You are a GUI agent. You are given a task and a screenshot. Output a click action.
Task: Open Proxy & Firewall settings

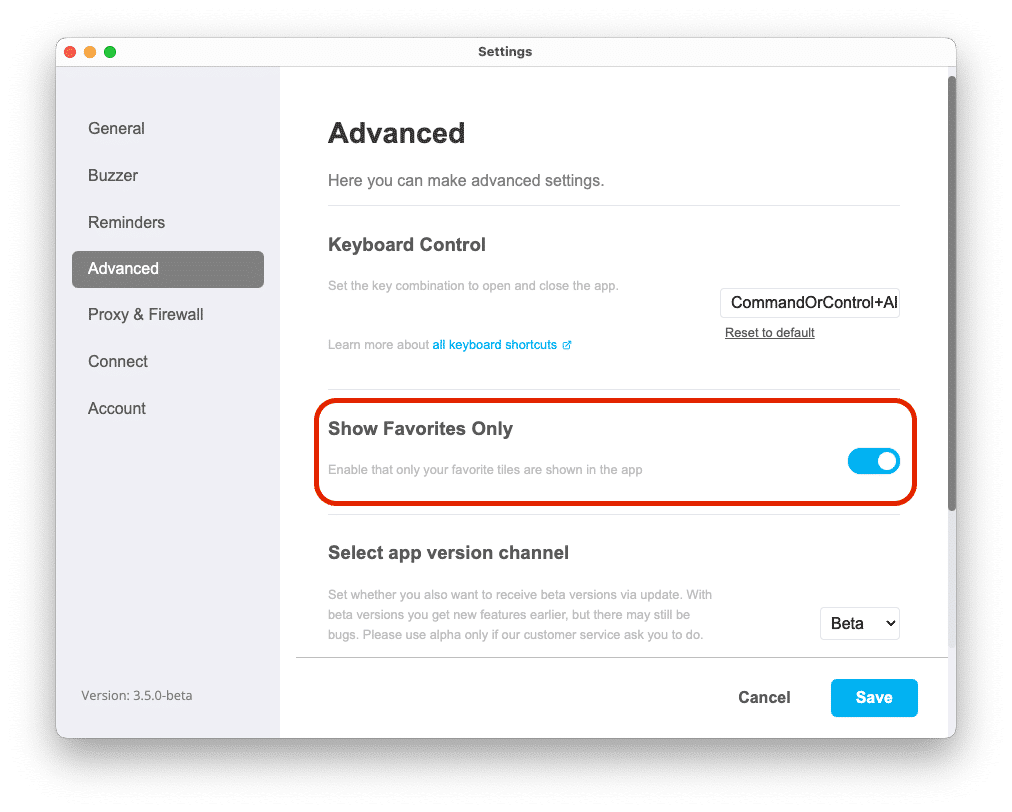tap(146, 314)
